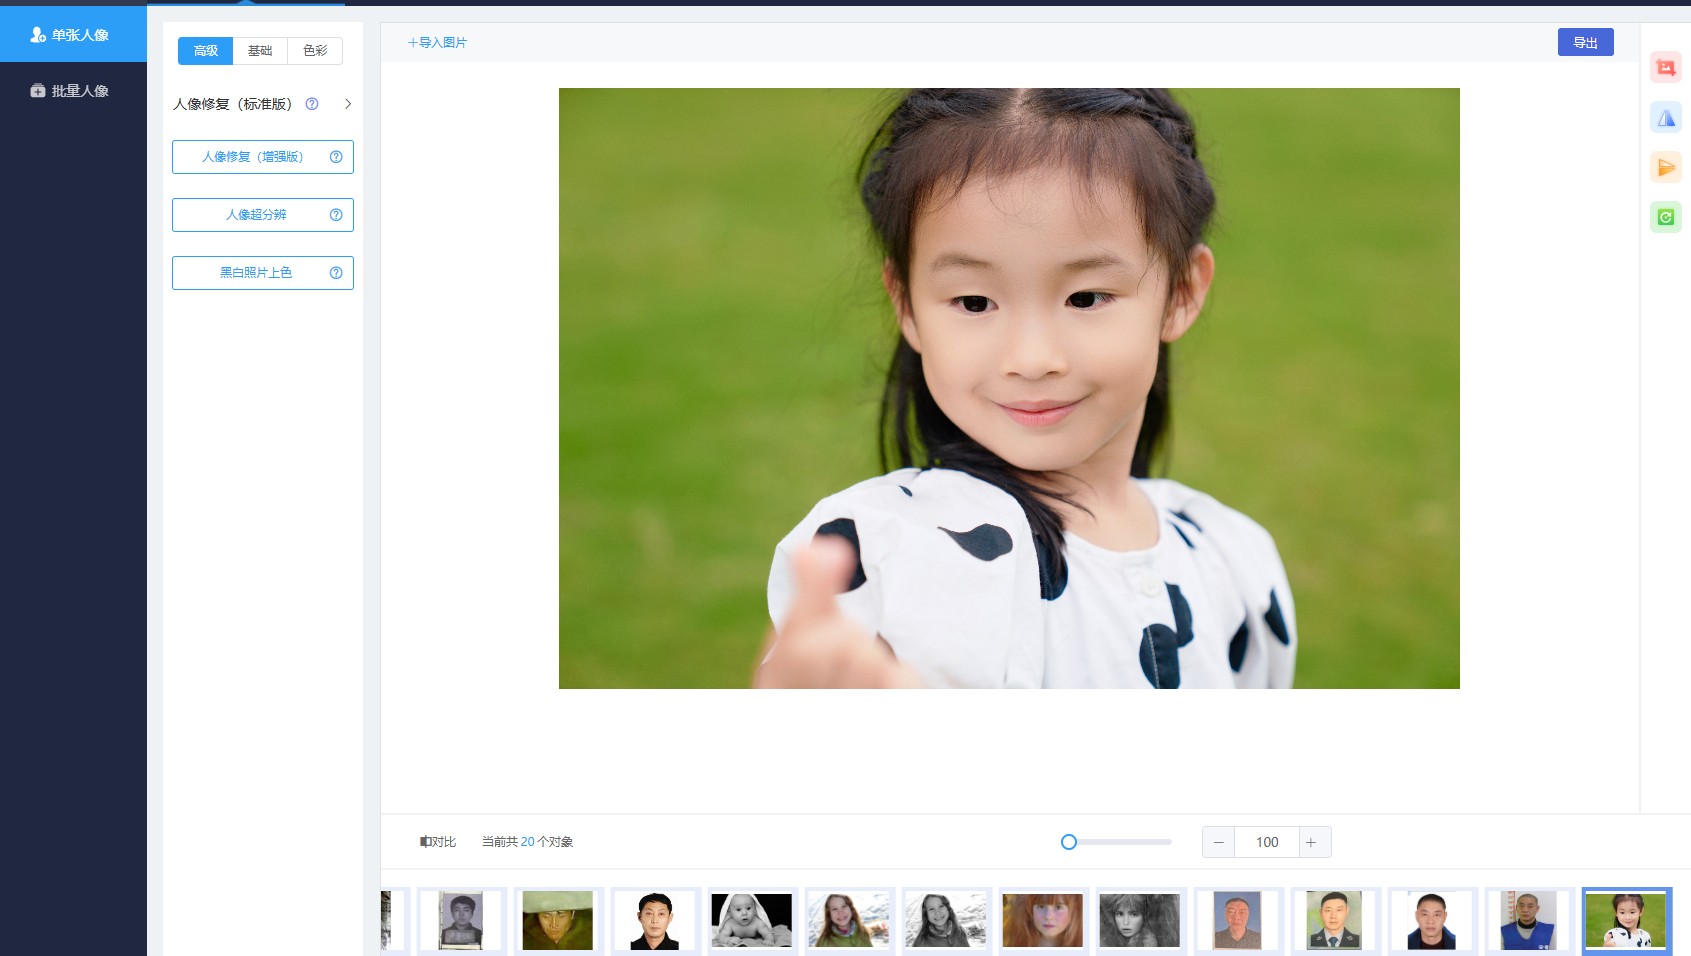Click help icon on 黑白照片上色 button
1691x956 pixels.
click(336, 273)
